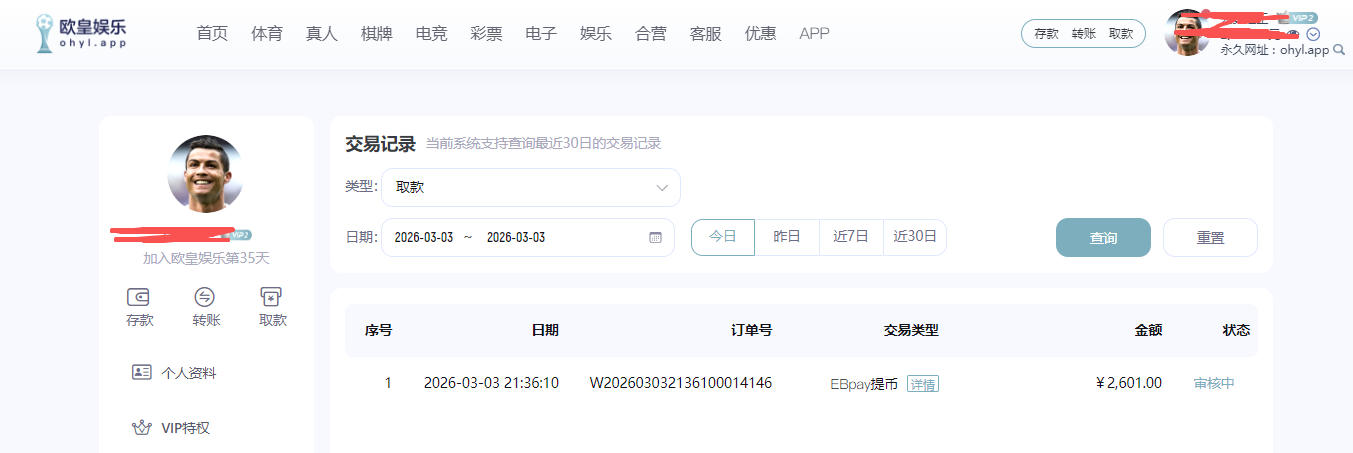Select the 近30日 date range option
Image resolution: width=1353 pixels, height=453 pixels.
point(915,237)
